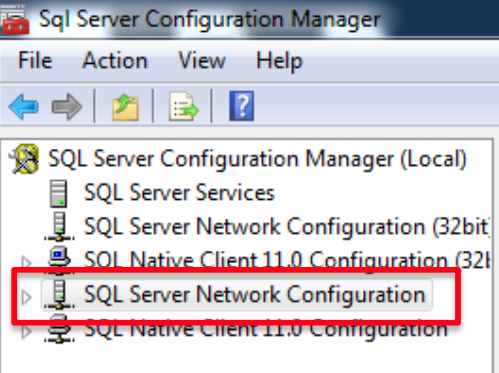Image resolution: width=499 pixels, height=373 pixels.
Task: Click the blue Back arrow
Action: (x=23, y=107)
